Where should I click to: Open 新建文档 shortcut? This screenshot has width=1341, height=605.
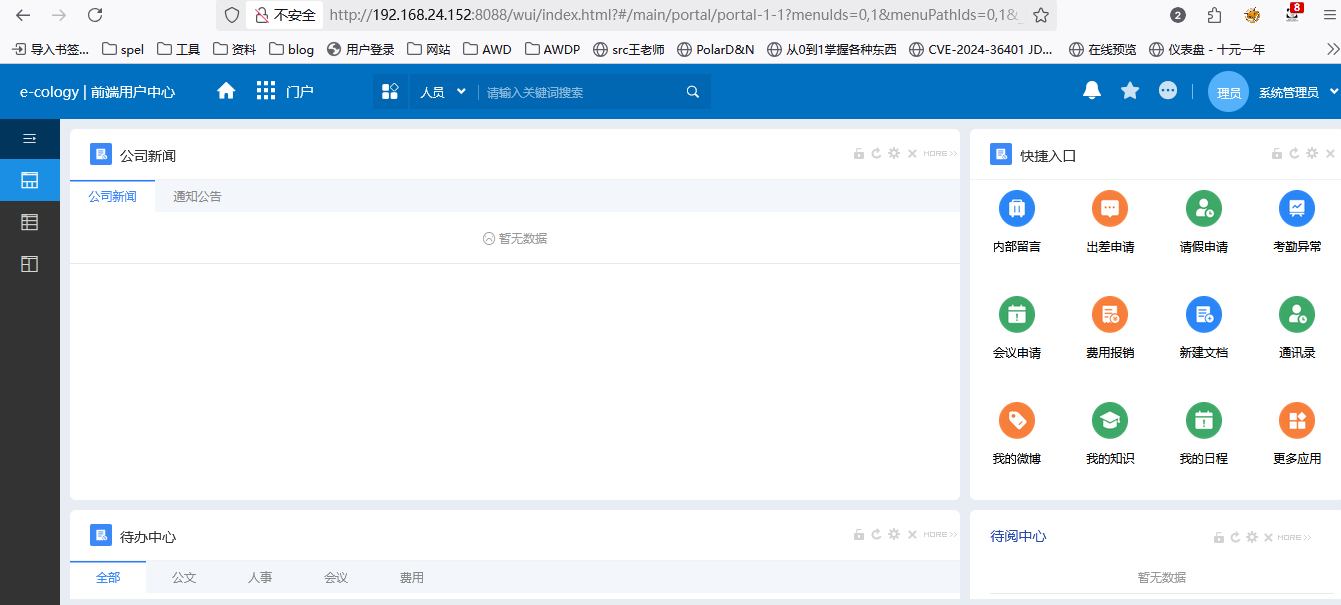pos(1204,328)
